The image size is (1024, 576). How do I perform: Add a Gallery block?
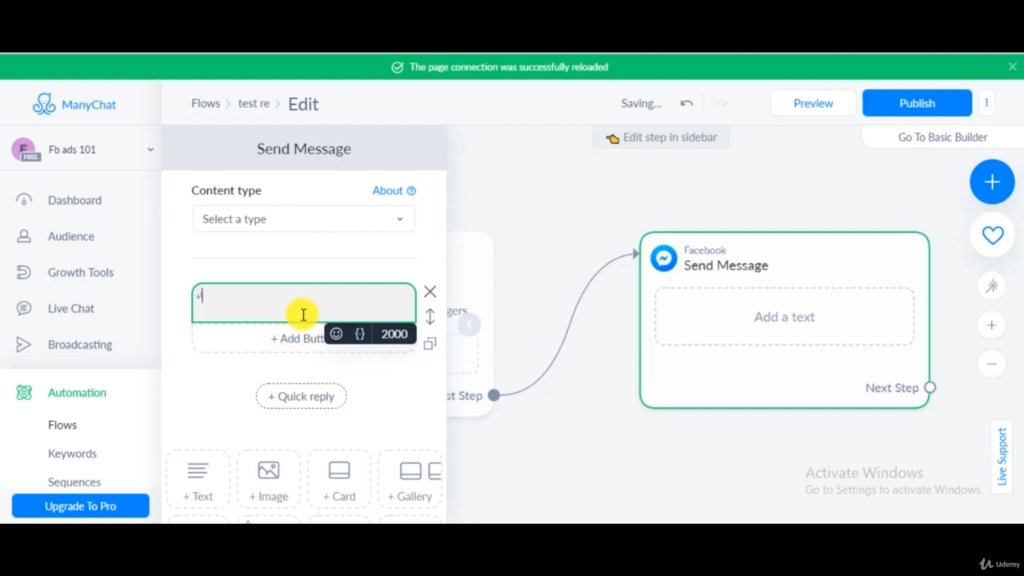click(410, 480)
